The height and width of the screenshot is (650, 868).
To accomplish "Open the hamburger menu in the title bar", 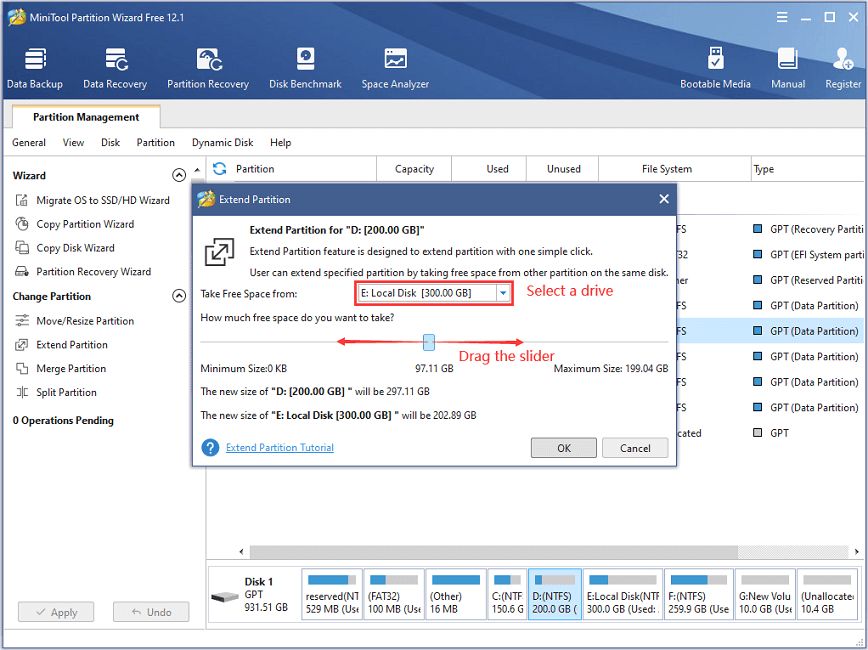I will (x=782, y=17).
